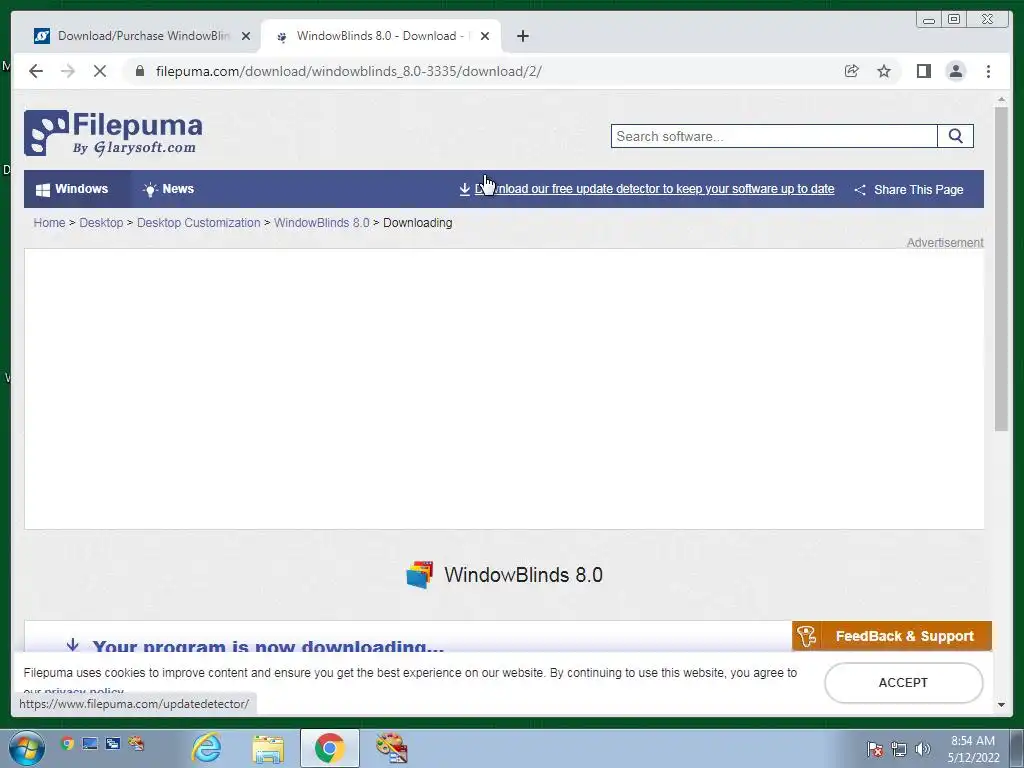Share this page via address bar icon

(x=852, y=71)
